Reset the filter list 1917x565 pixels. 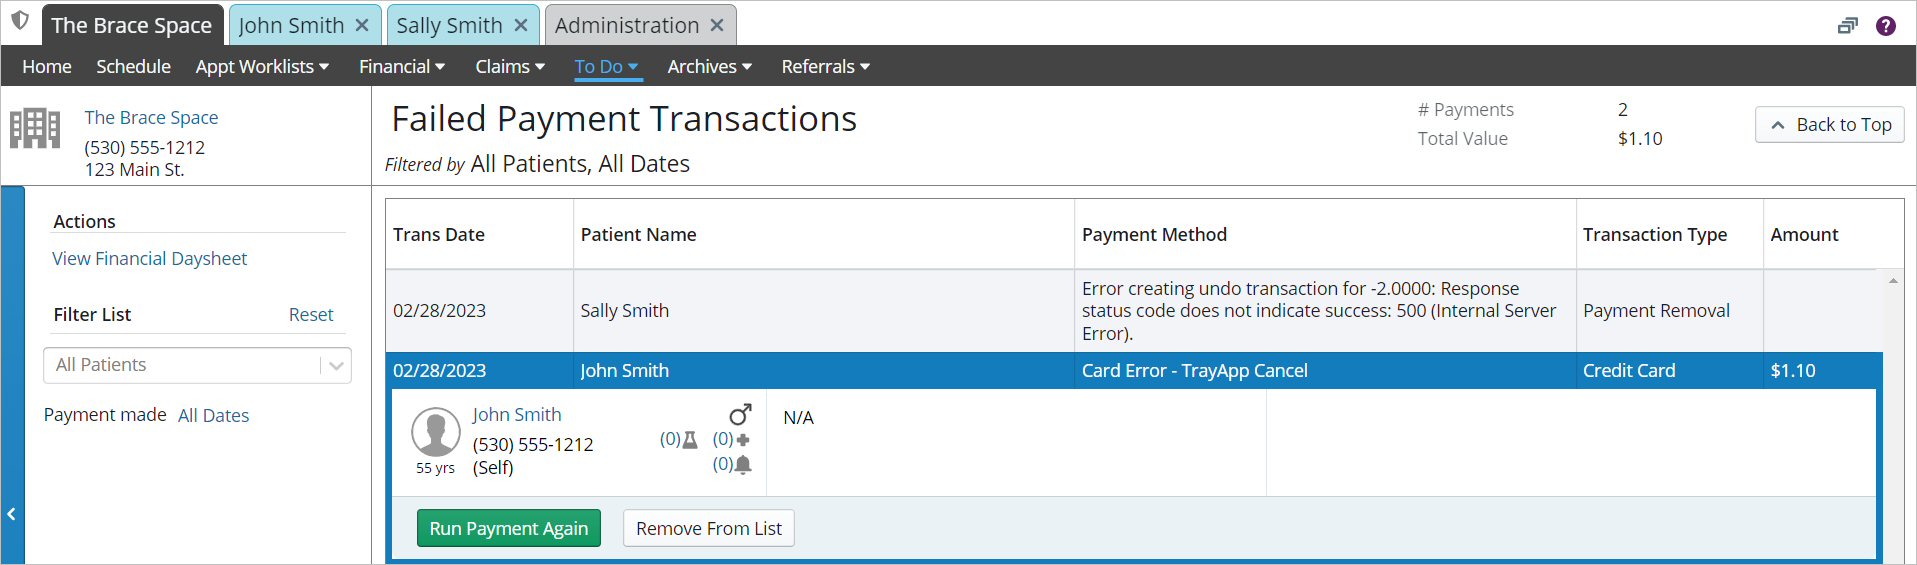(311, 315)
